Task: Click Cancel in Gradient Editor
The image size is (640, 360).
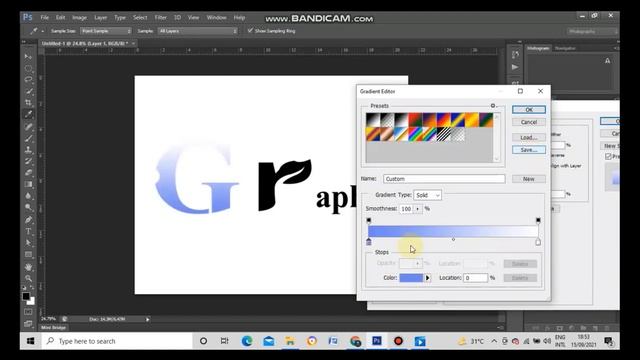Action: pyautogui.click(x=529, y=122)
